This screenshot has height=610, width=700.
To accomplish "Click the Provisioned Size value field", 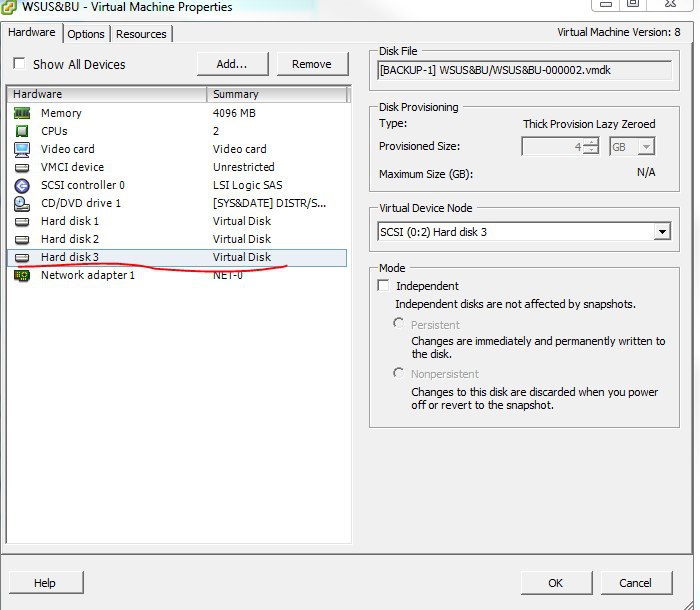I will (553, 146).
